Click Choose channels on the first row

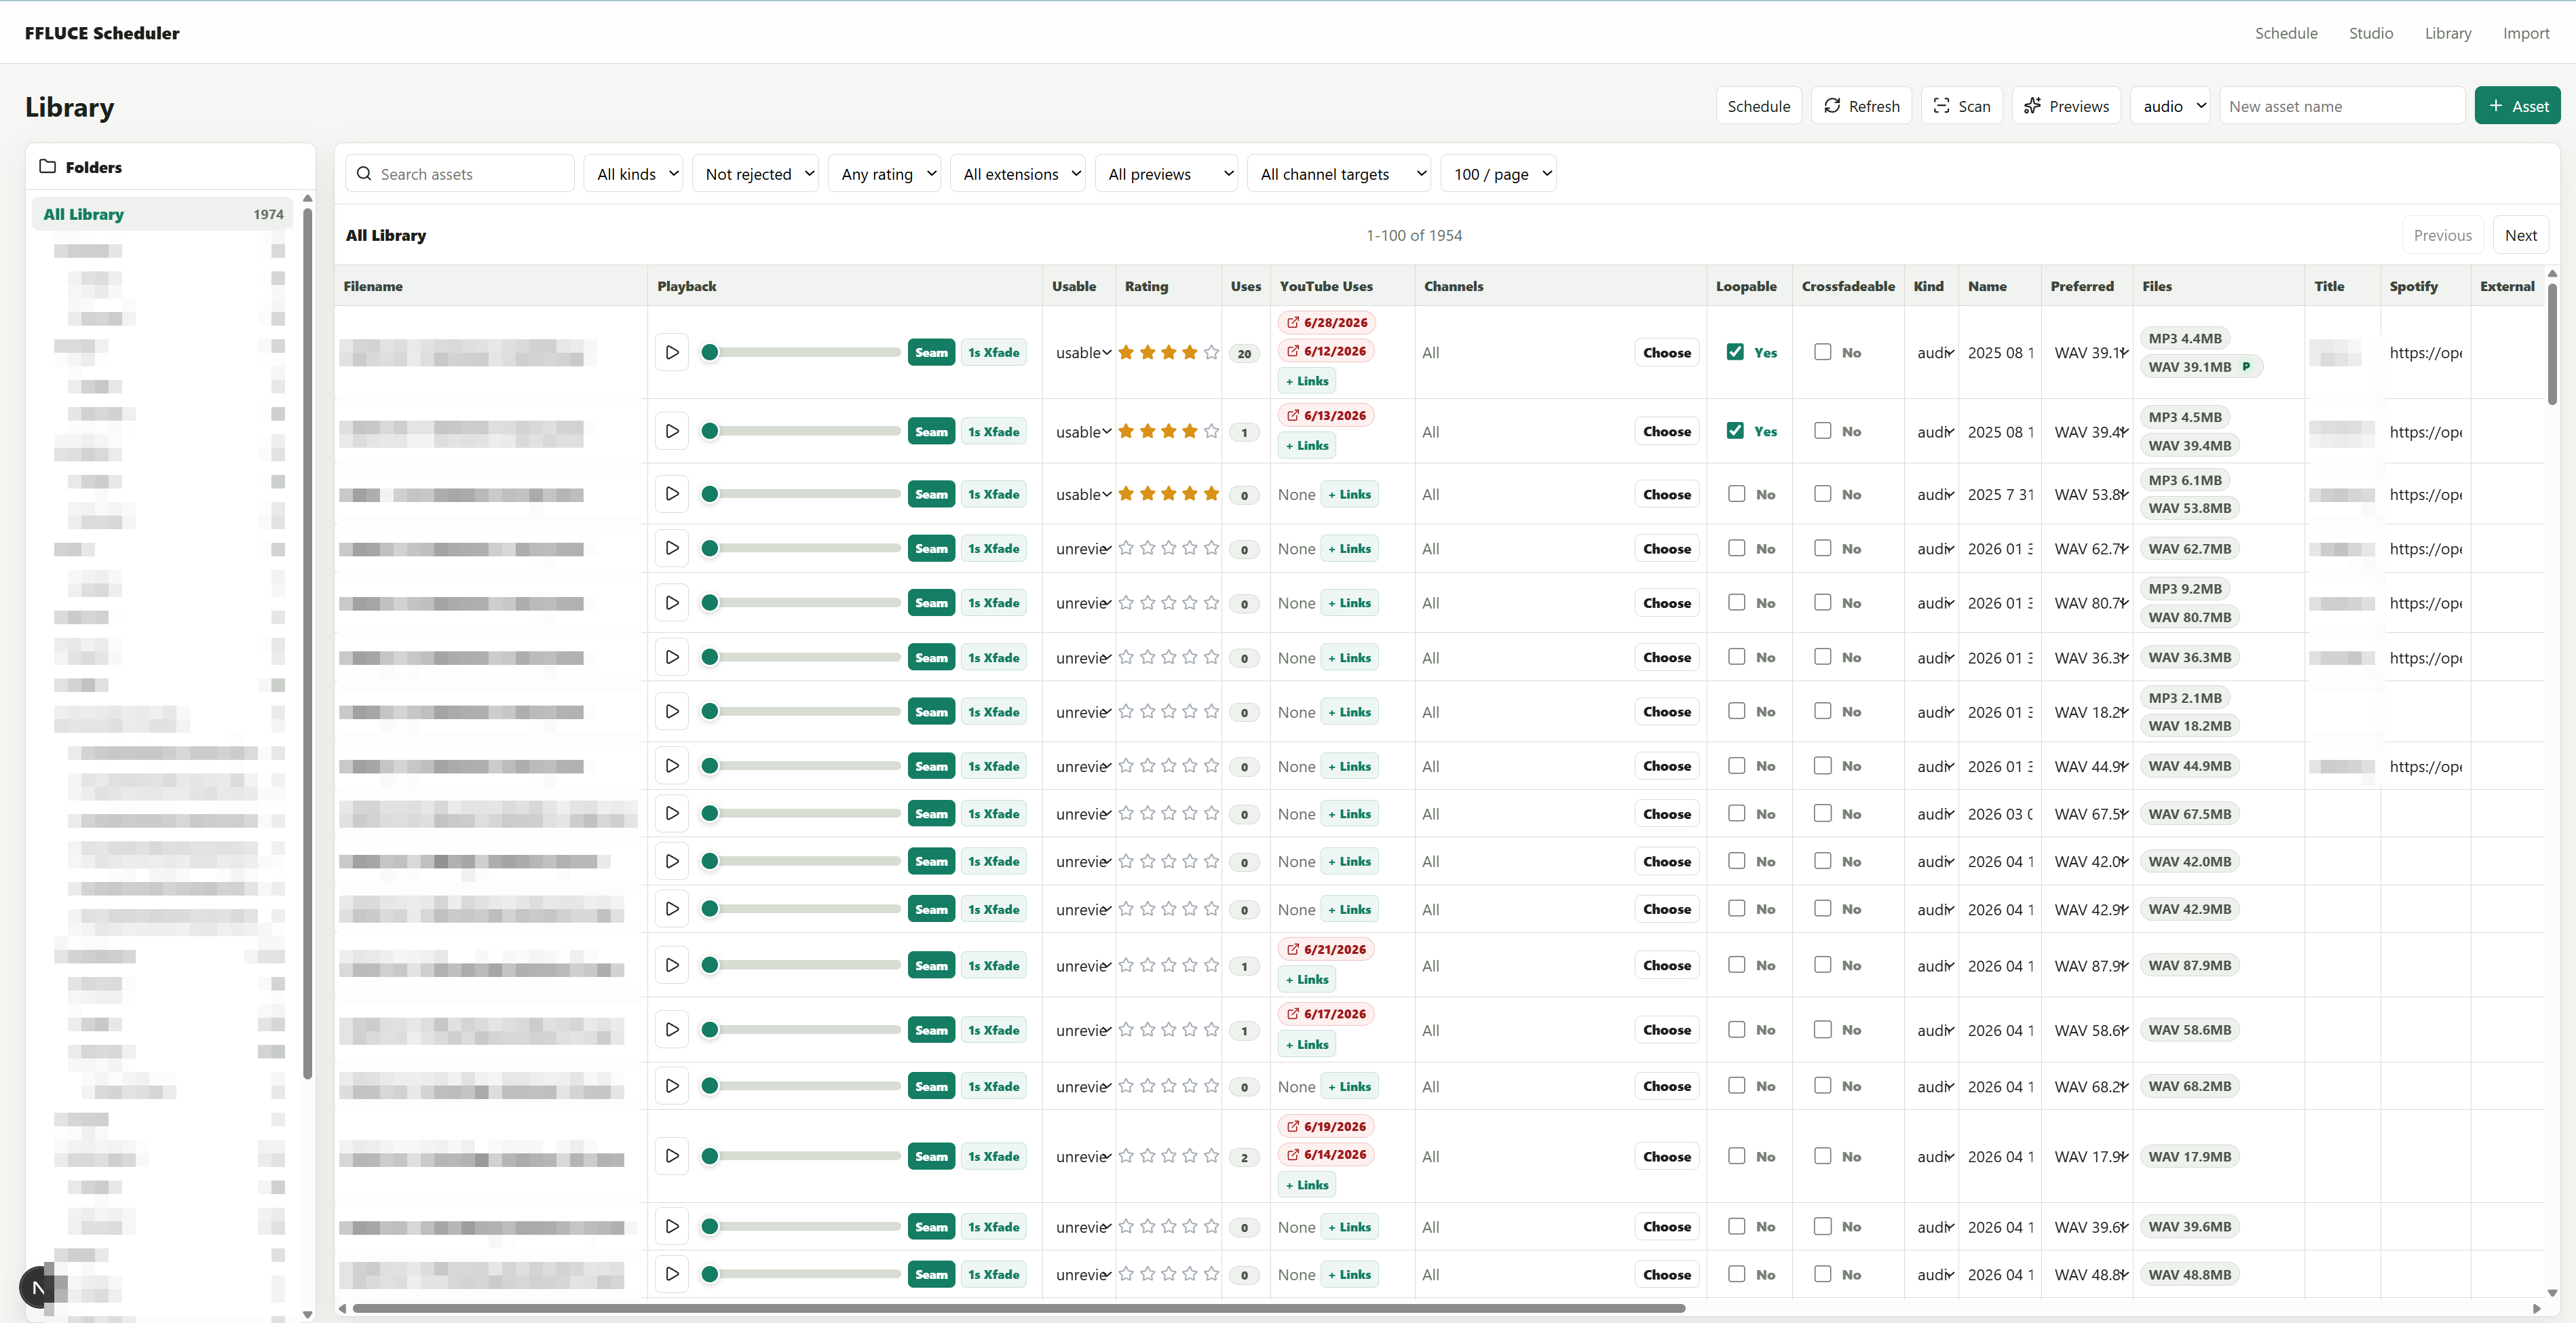click(1666, 352)
